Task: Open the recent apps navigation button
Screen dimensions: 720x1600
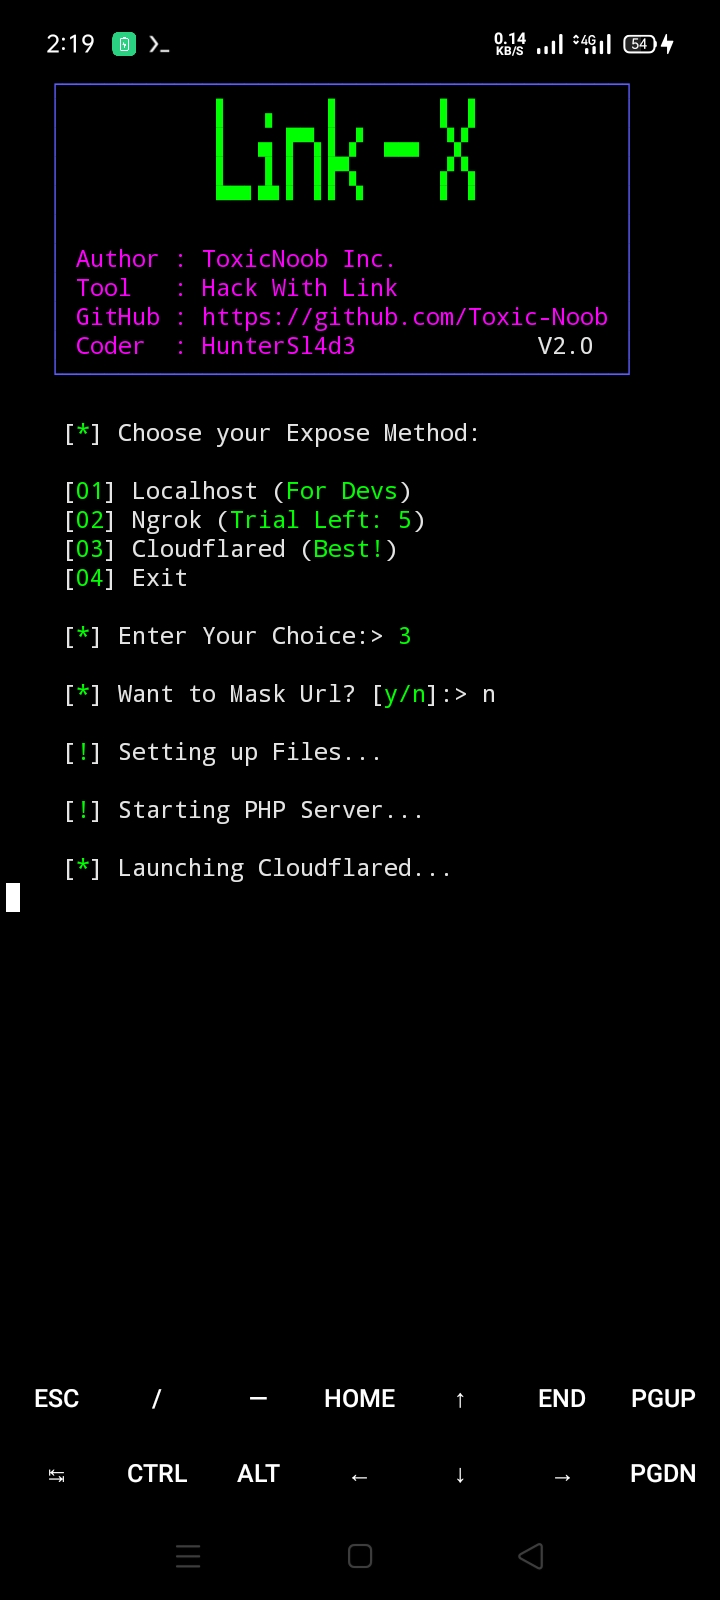Action: coord(189,1556)
